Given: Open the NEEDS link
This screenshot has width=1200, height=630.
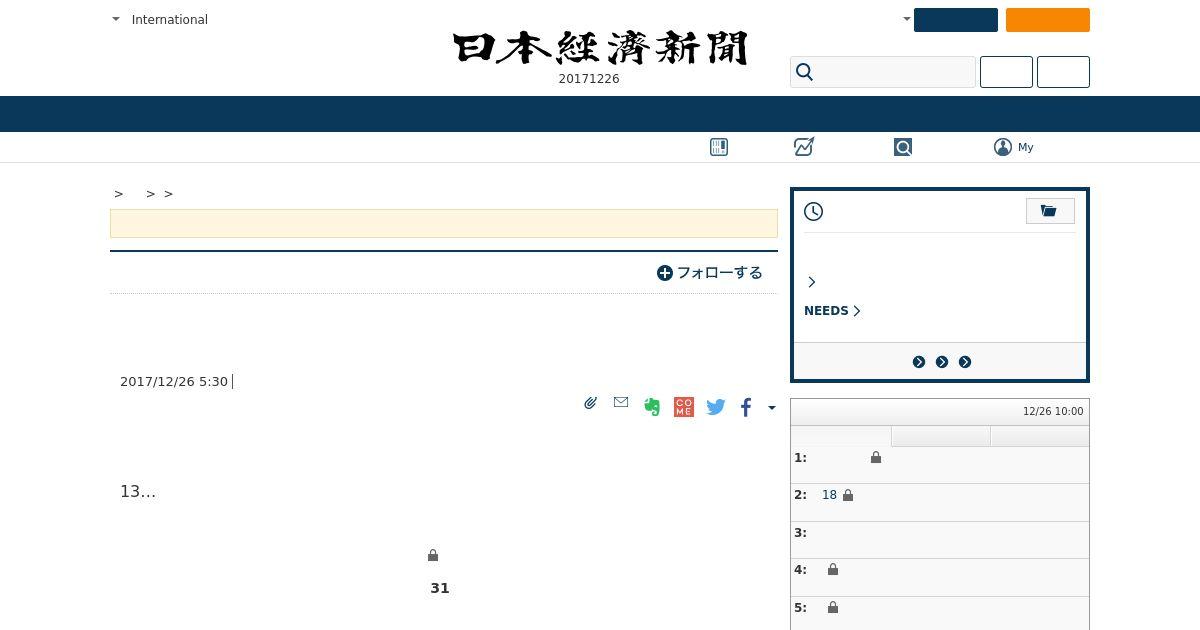Looking at the screenshot, I should (832, 311).
